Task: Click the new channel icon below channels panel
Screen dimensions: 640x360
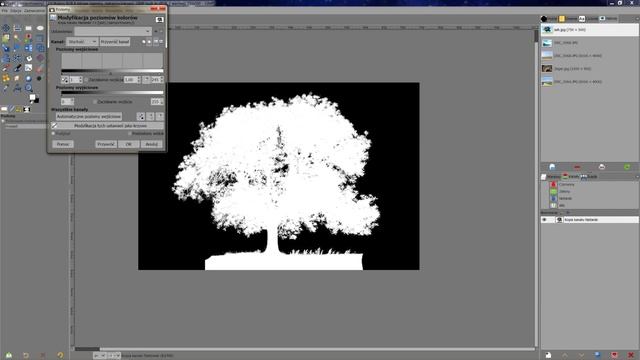Action: coord(548,355)
